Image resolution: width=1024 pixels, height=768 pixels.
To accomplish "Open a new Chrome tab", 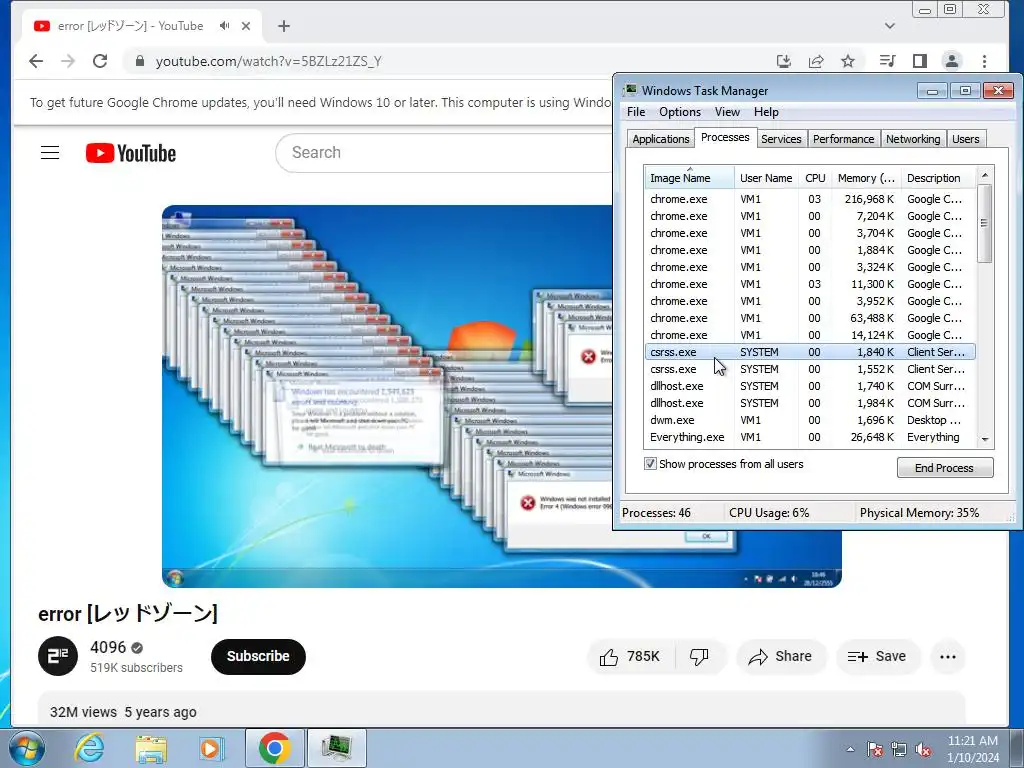I will (283, 26).
